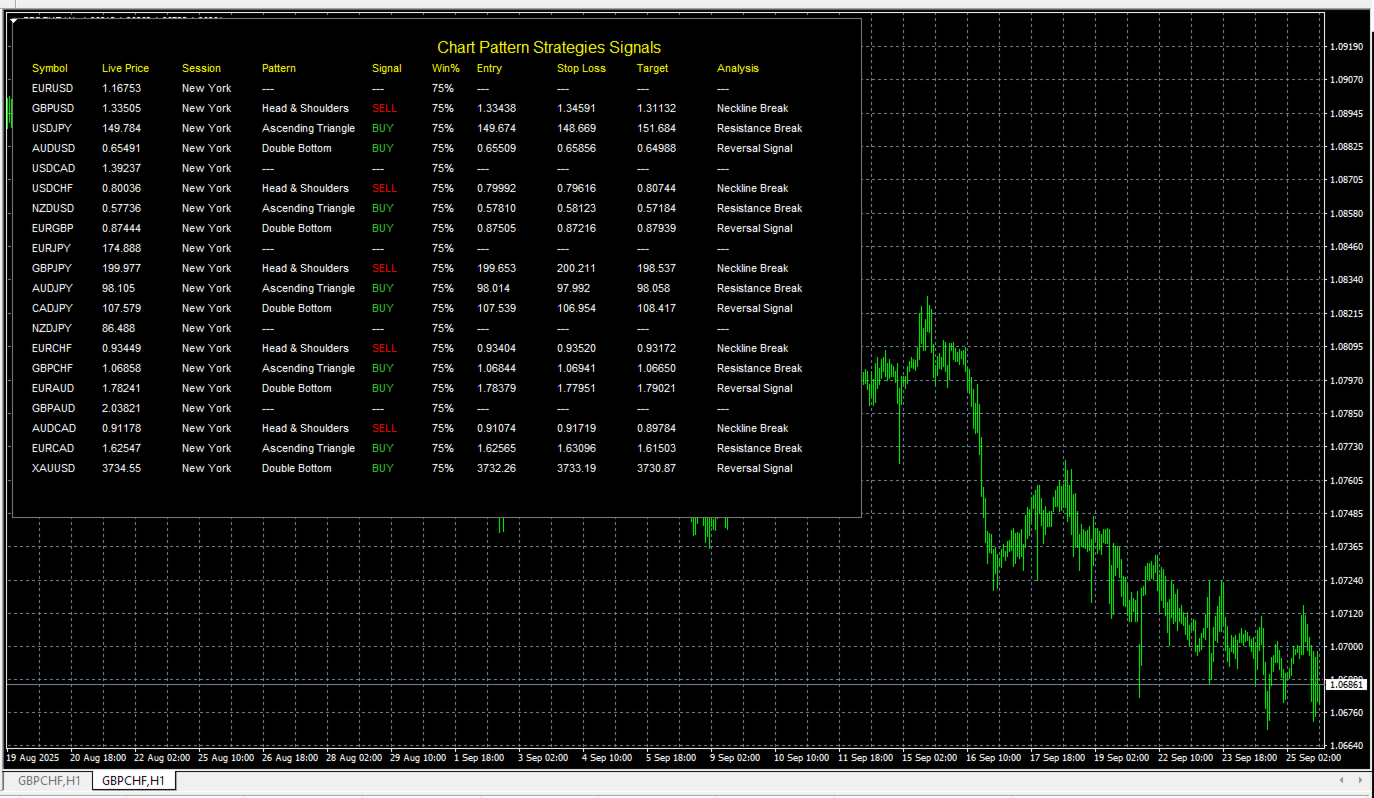
Task: Click the Pattern column header
Action: (279, 68)
